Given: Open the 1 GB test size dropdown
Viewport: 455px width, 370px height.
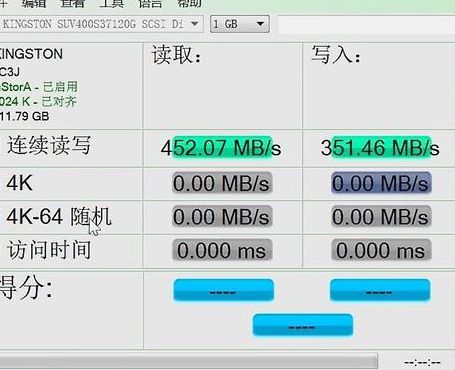Looking at the screenshot, I should point(240,24).
